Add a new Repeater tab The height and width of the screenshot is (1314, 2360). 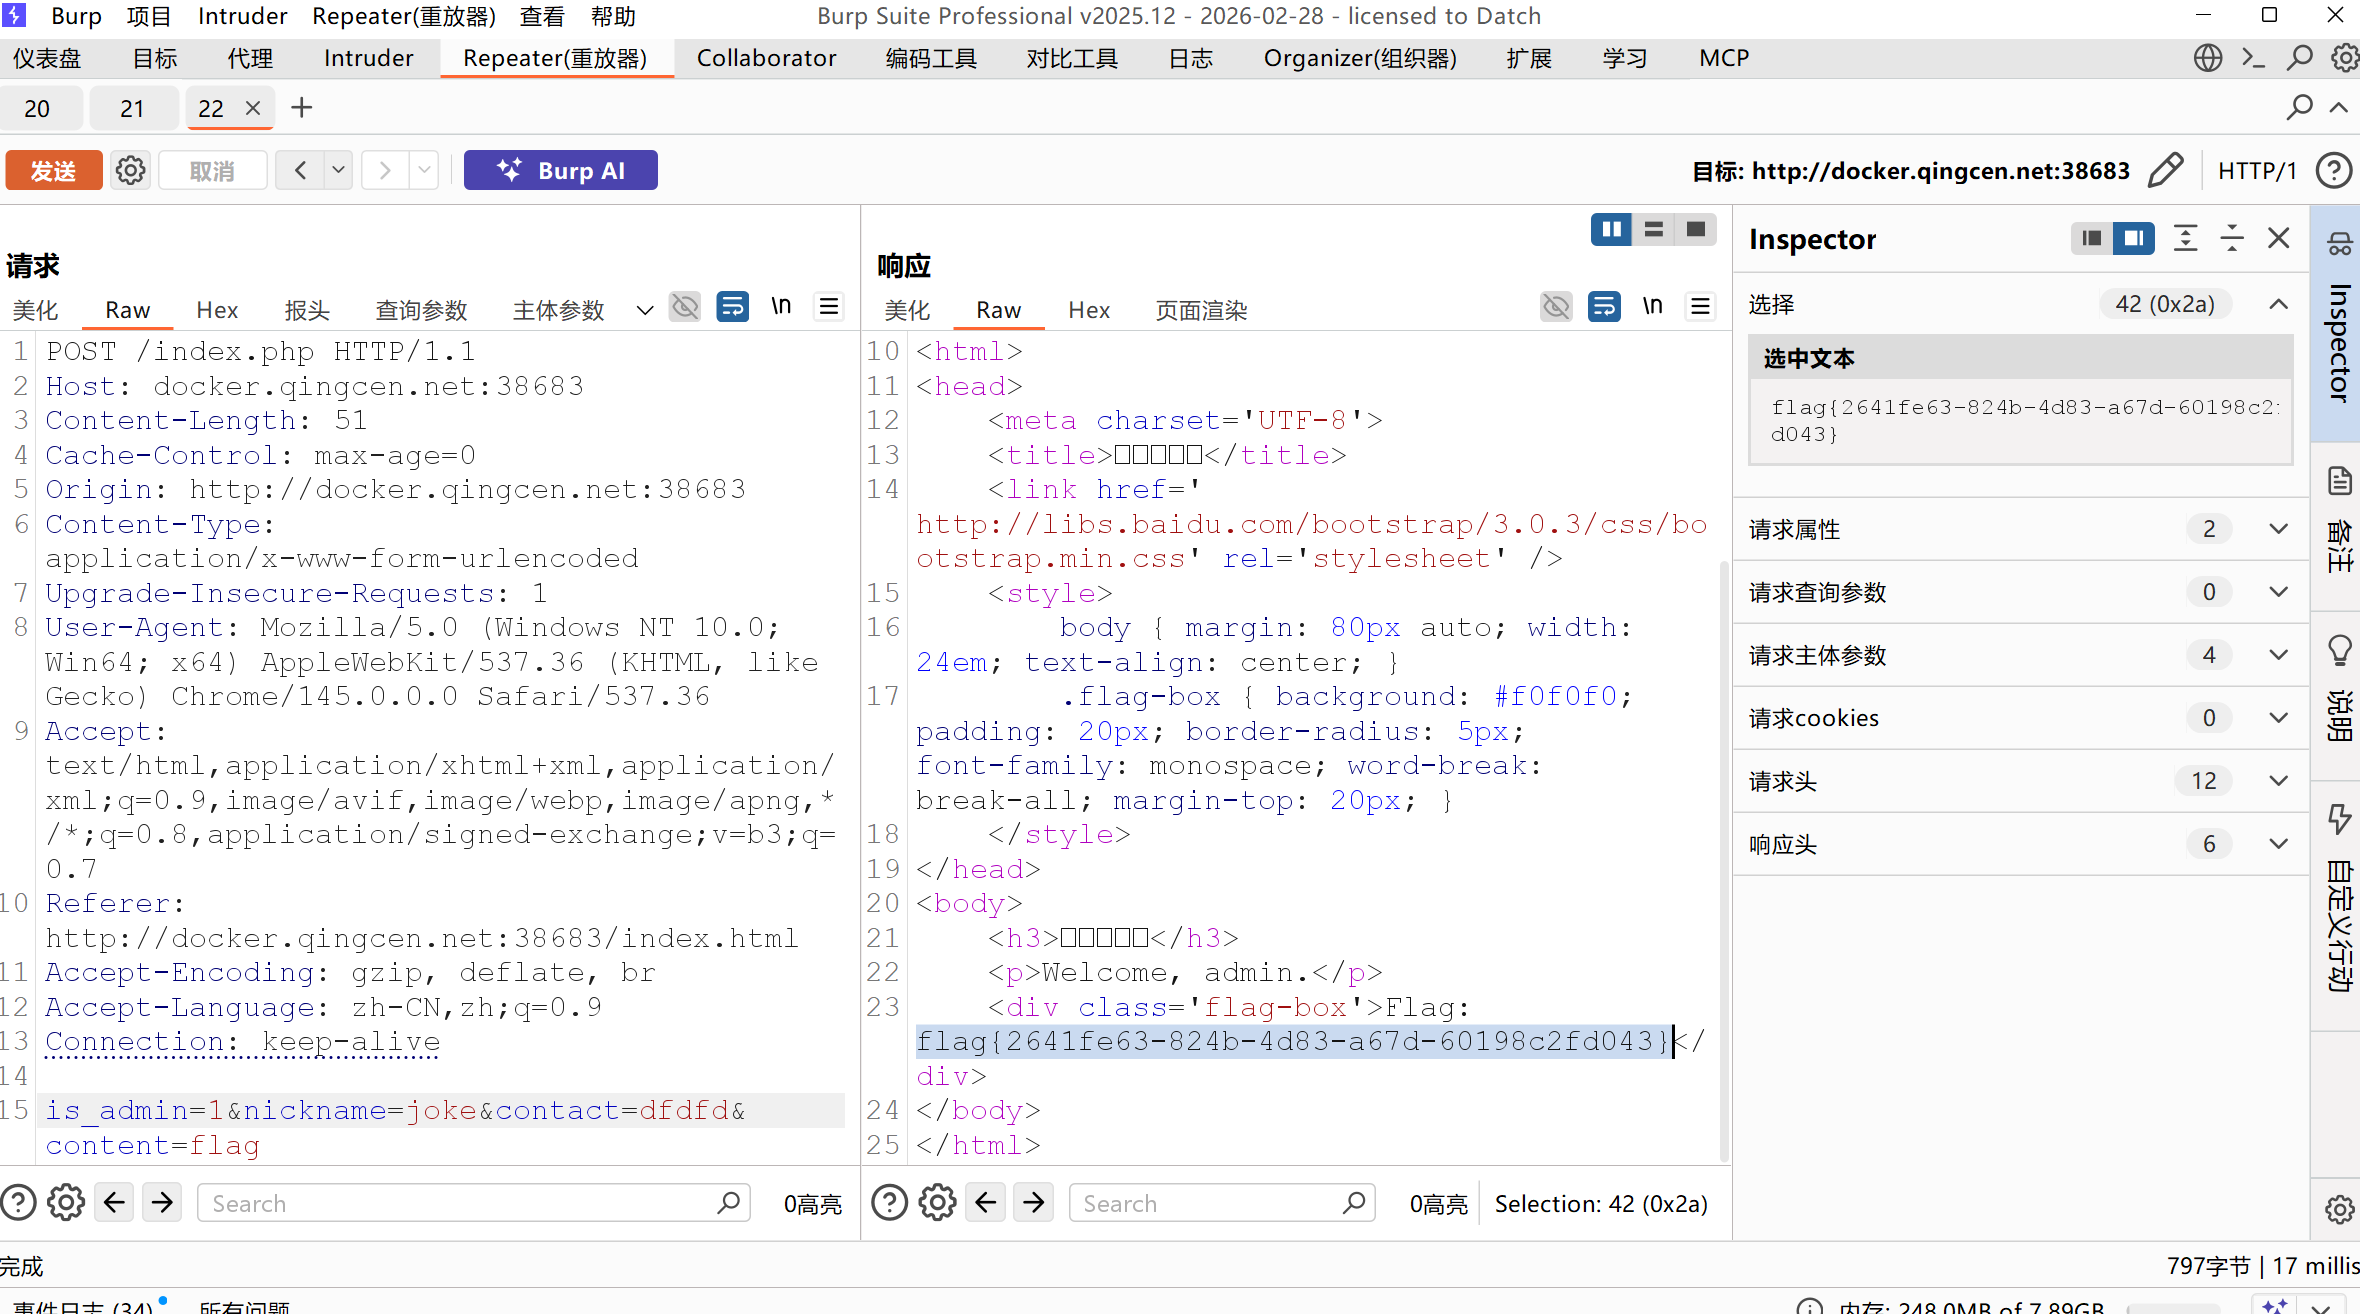coord(301,108)
